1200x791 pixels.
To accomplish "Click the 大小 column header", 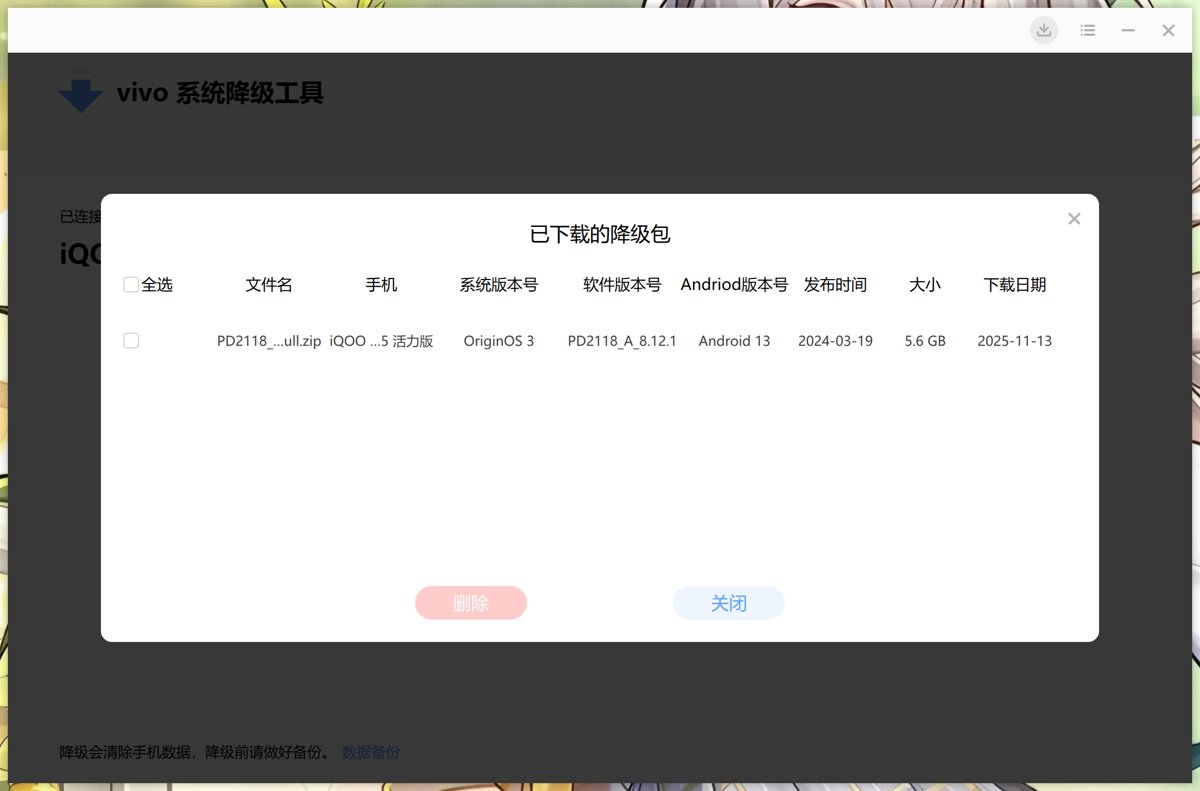I will (x=925, y=285).
